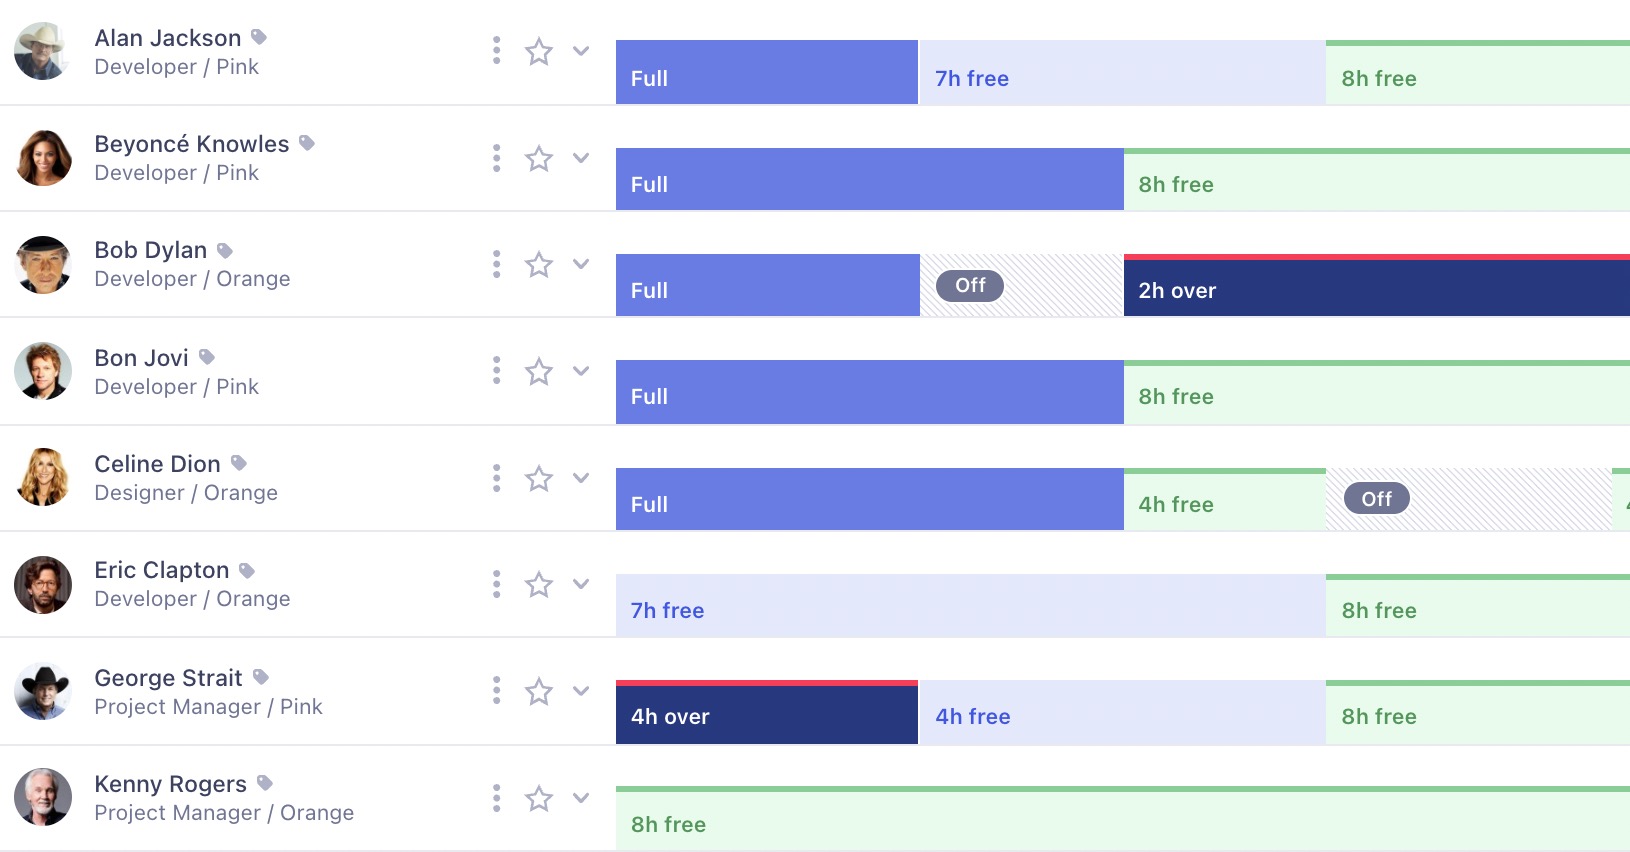The height and width of the screenshot is (852, 1630).
Task: Open Eric Clapton's profile link
Action: 160,569
